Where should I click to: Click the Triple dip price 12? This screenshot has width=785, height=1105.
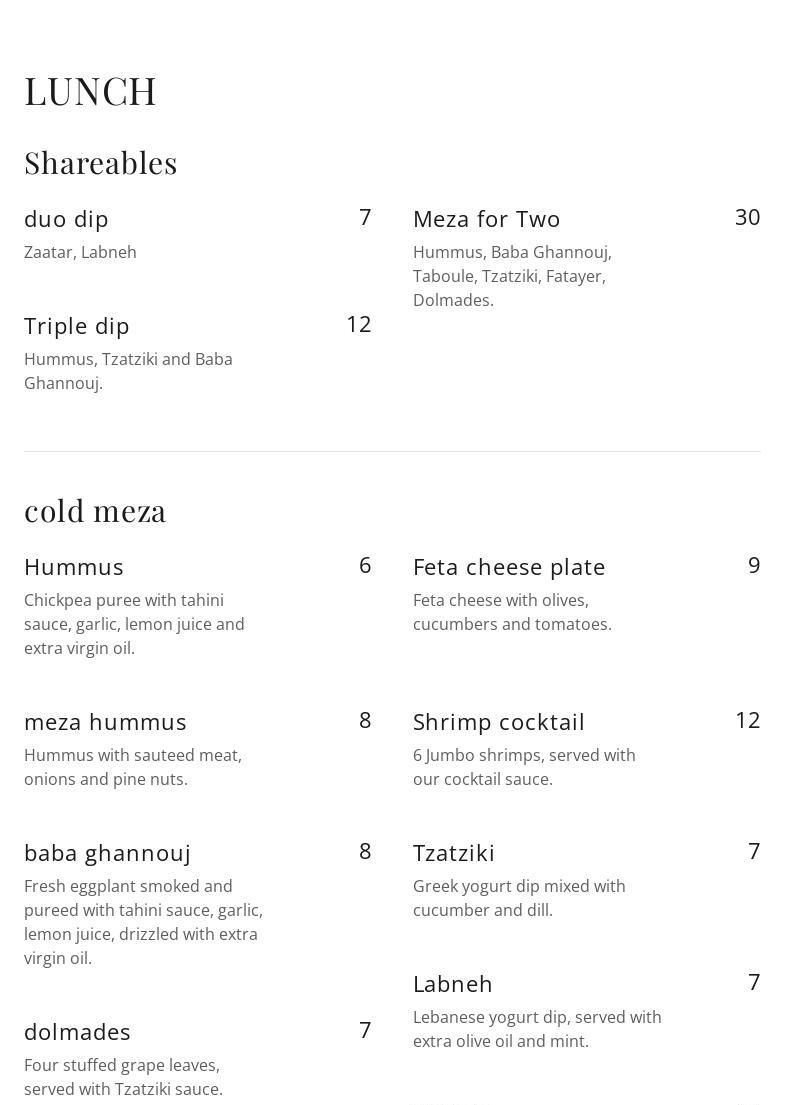coord(358,325)
